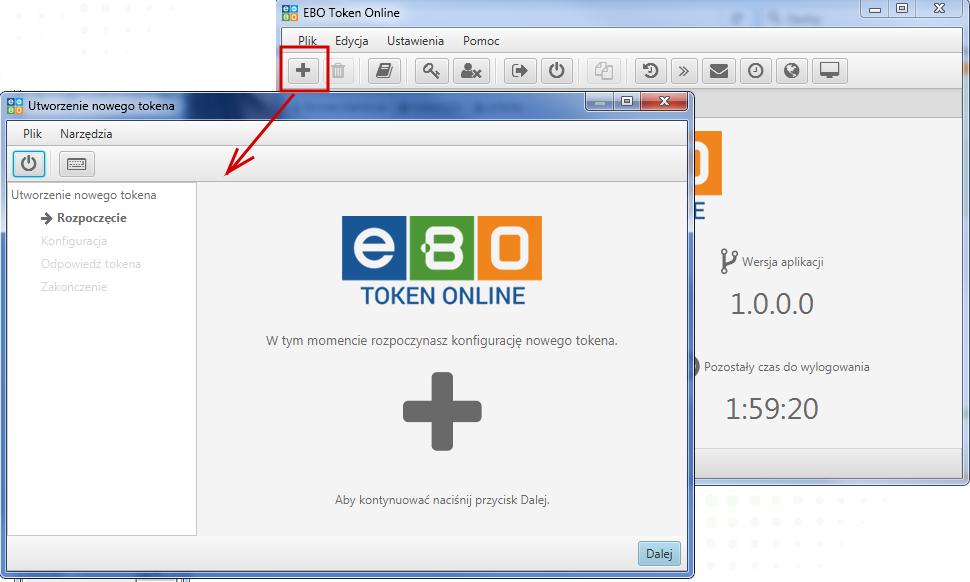970x582 pixels.
Task: Click the branch icon beside Wersja aplikacji
Action: click(x=729, y=261)
